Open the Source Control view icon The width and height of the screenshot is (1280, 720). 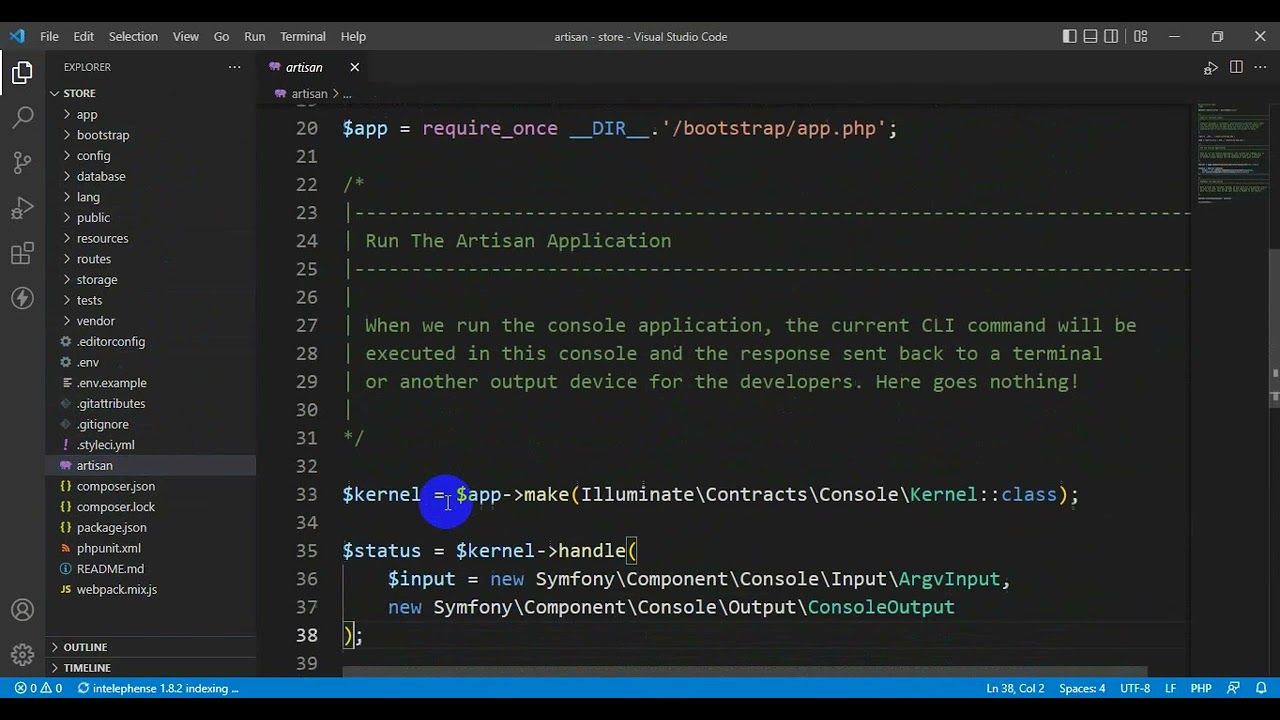[22, 163]
